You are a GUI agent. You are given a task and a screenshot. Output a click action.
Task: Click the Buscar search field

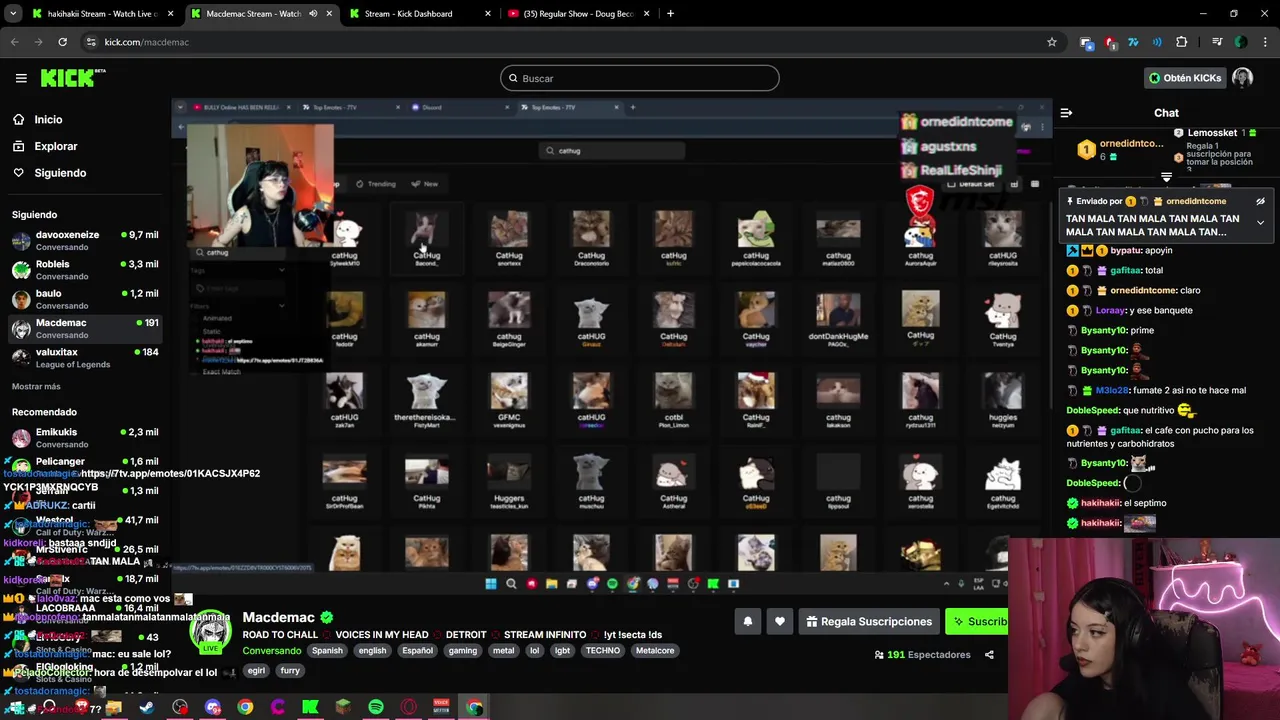[640, 78]
